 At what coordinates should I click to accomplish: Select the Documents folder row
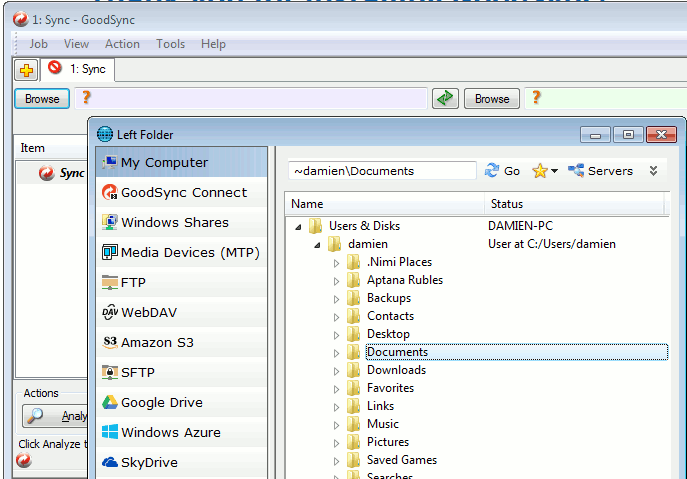point(517,352)
